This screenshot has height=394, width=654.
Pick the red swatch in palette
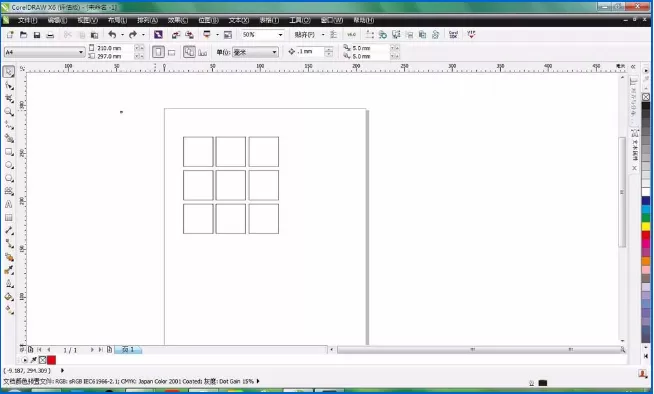tap(646, 236)
